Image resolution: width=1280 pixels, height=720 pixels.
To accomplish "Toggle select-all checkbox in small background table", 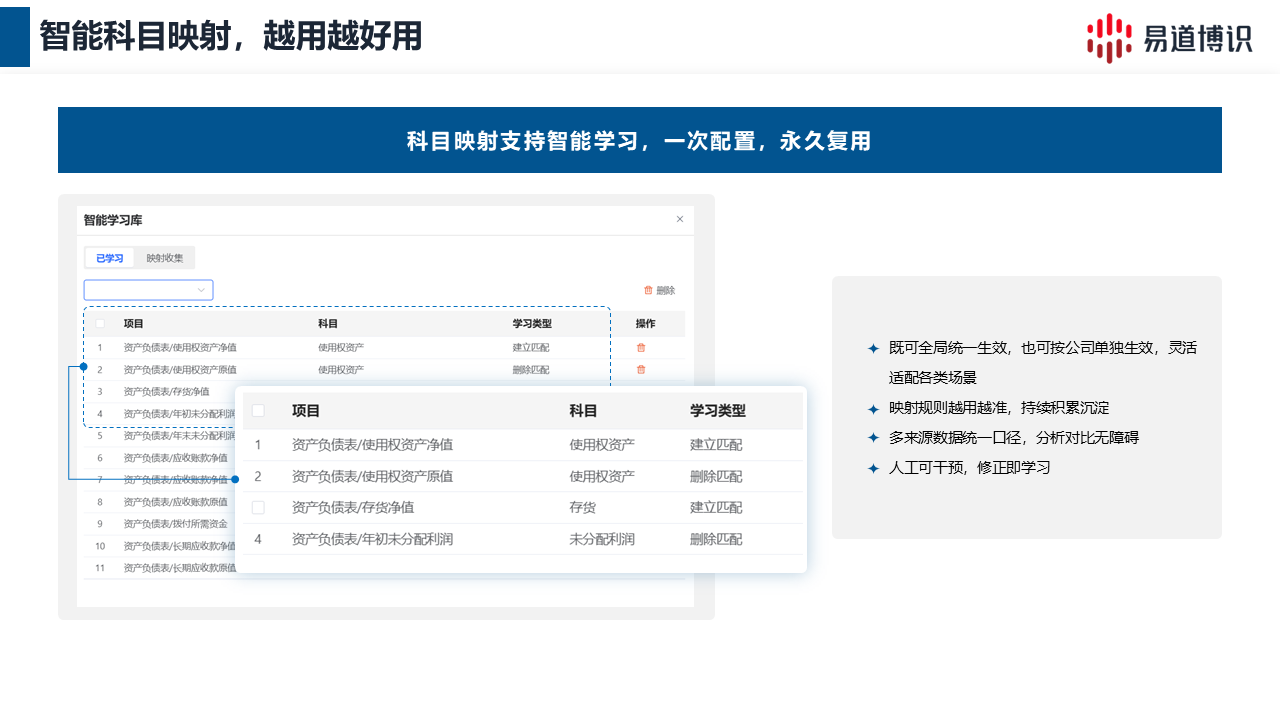I will (100, 324).
